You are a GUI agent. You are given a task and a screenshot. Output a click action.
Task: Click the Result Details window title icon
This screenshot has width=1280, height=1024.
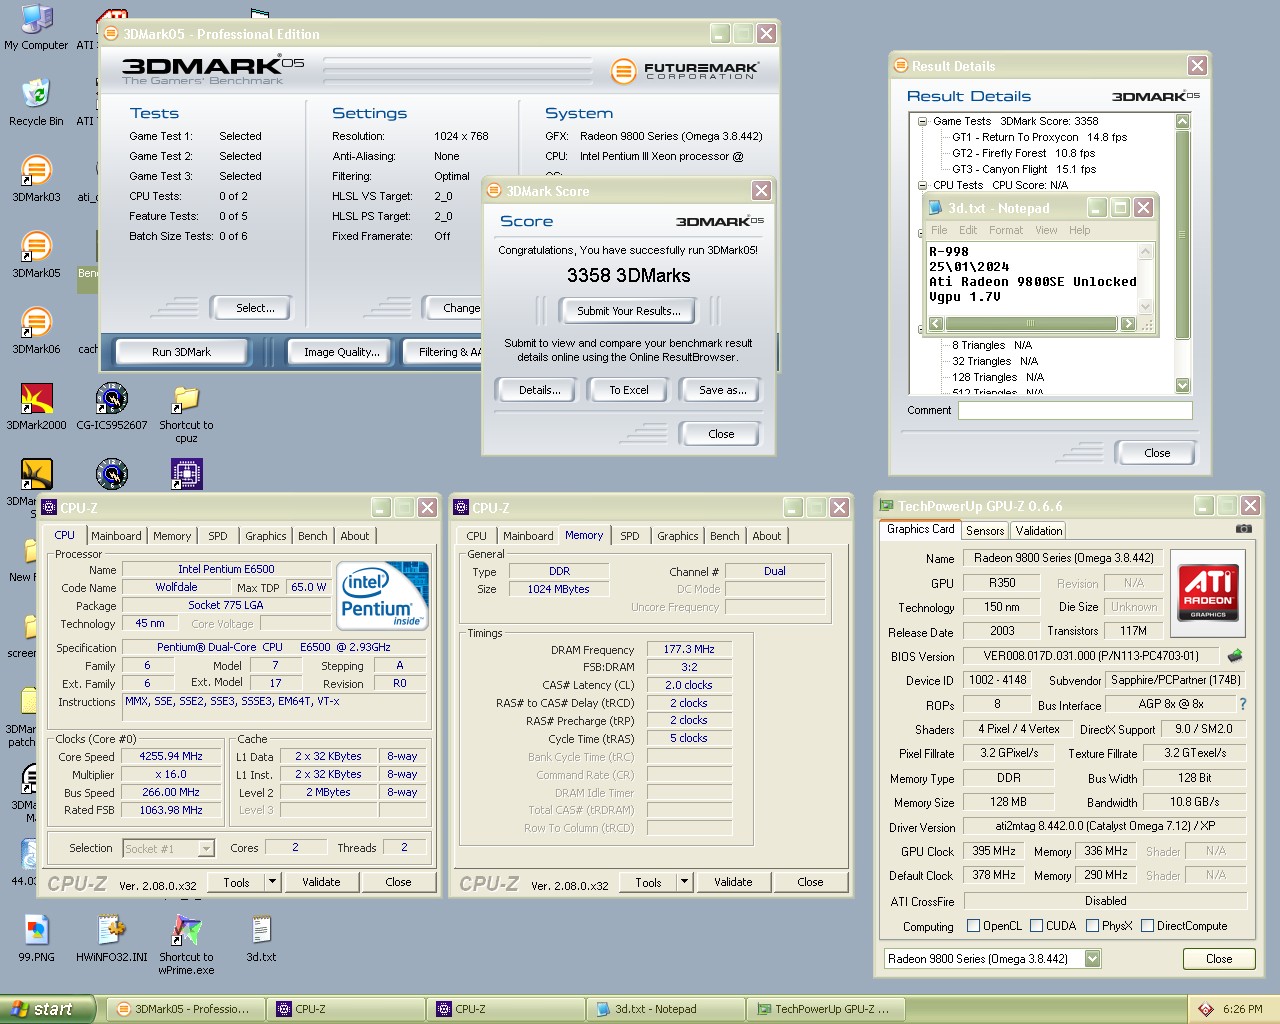click(x=900, y=66)
